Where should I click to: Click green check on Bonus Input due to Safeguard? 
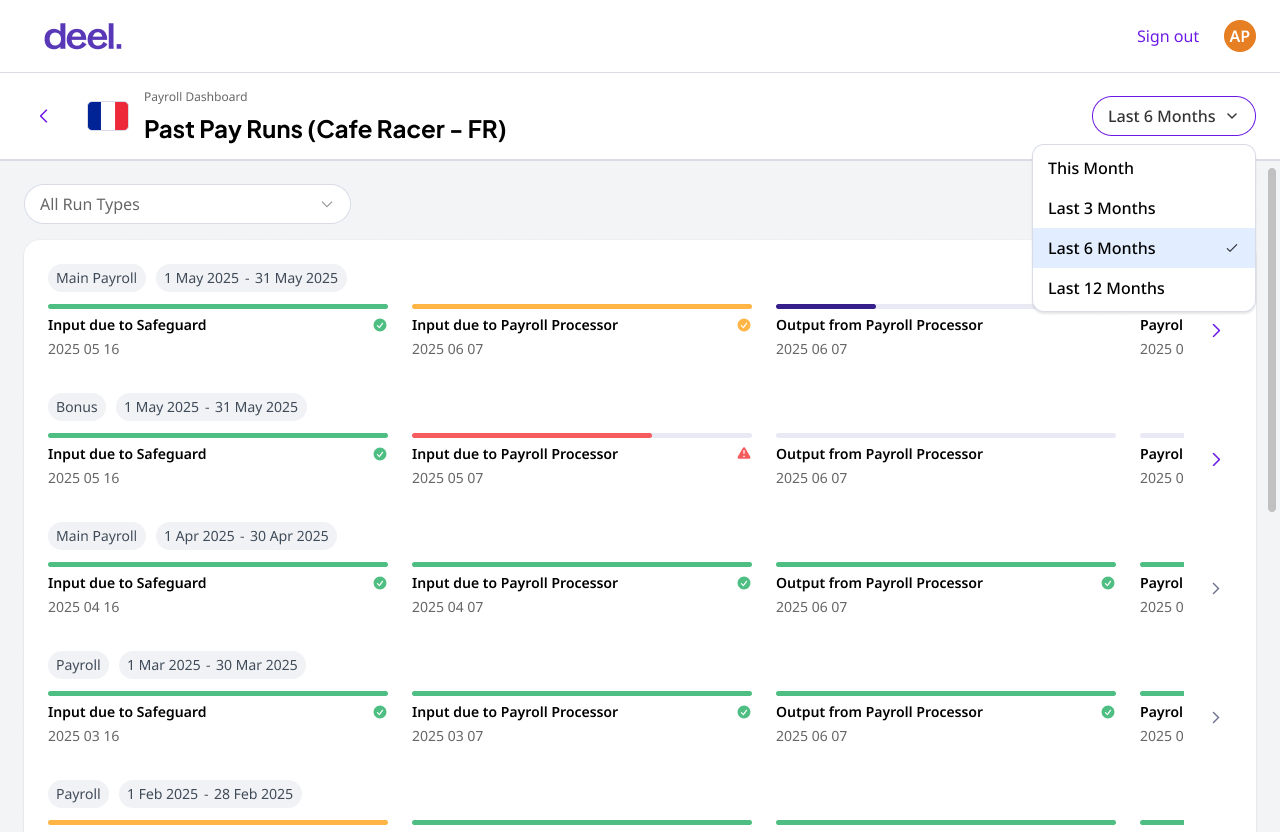pos(380,454)
